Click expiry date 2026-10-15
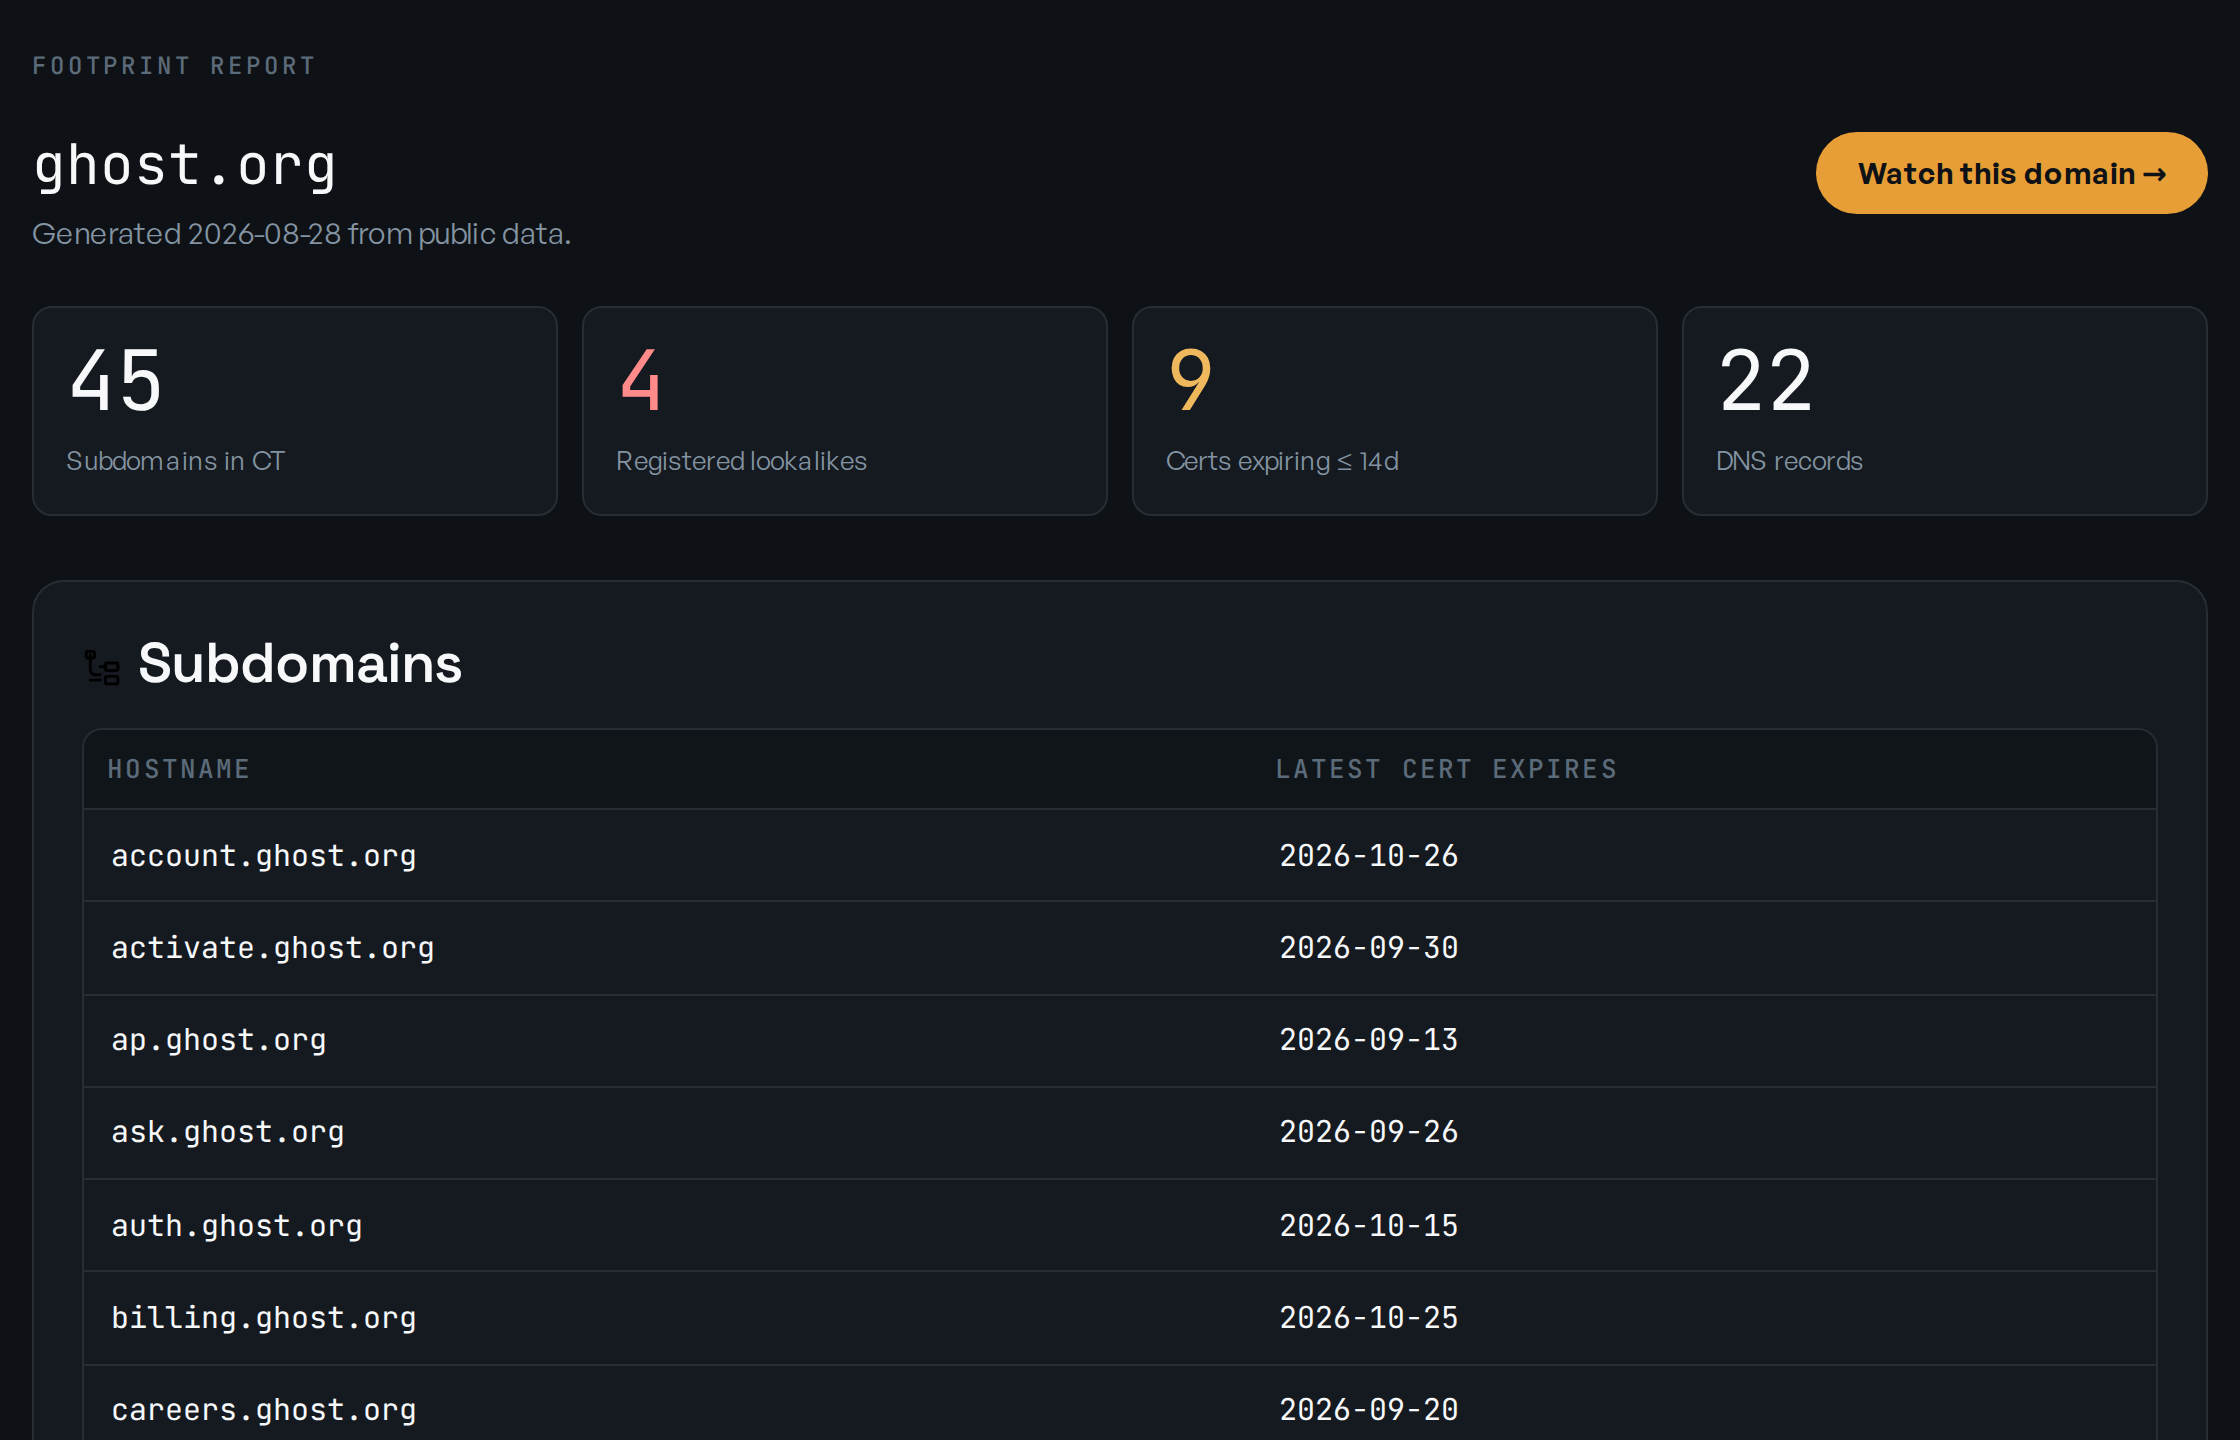Image resolution: width=2240 pixels, height=1440 pixels. (x=1369, y=1226)
